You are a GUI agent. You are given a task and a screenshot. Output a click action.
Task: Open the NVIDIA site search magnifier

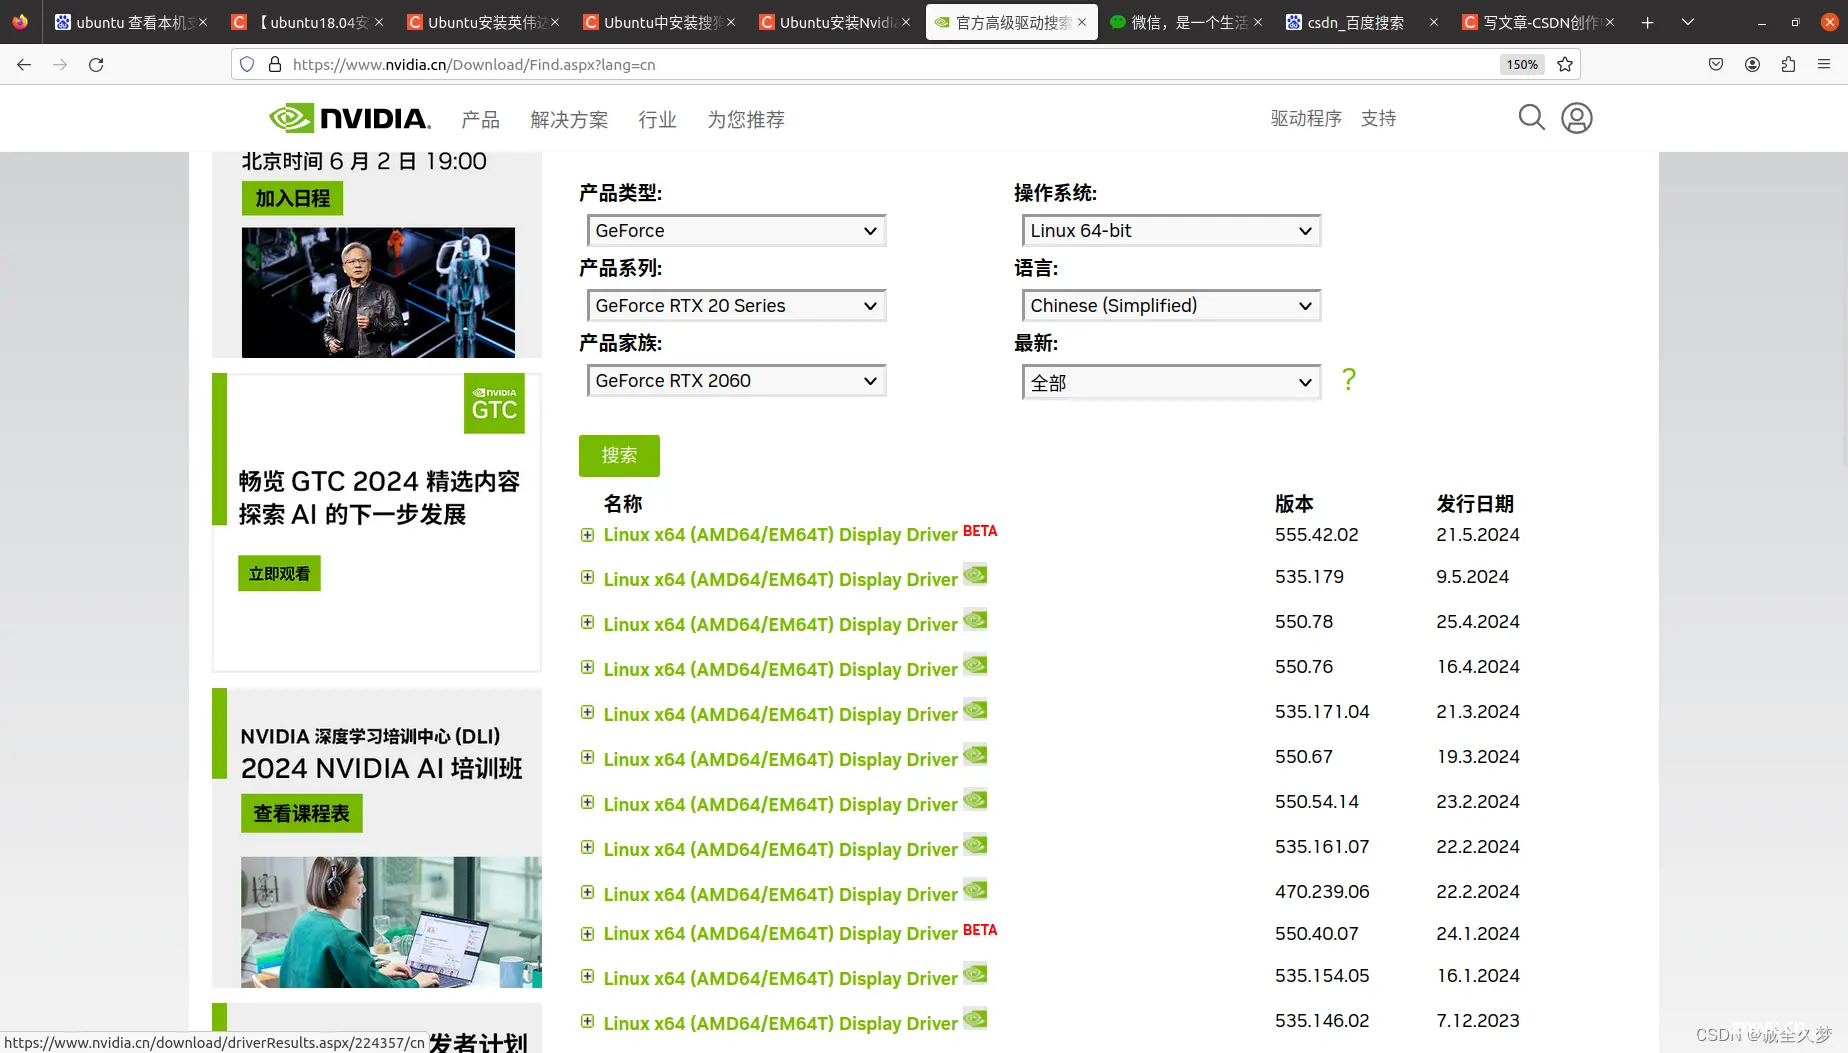tap(1531, 118)
